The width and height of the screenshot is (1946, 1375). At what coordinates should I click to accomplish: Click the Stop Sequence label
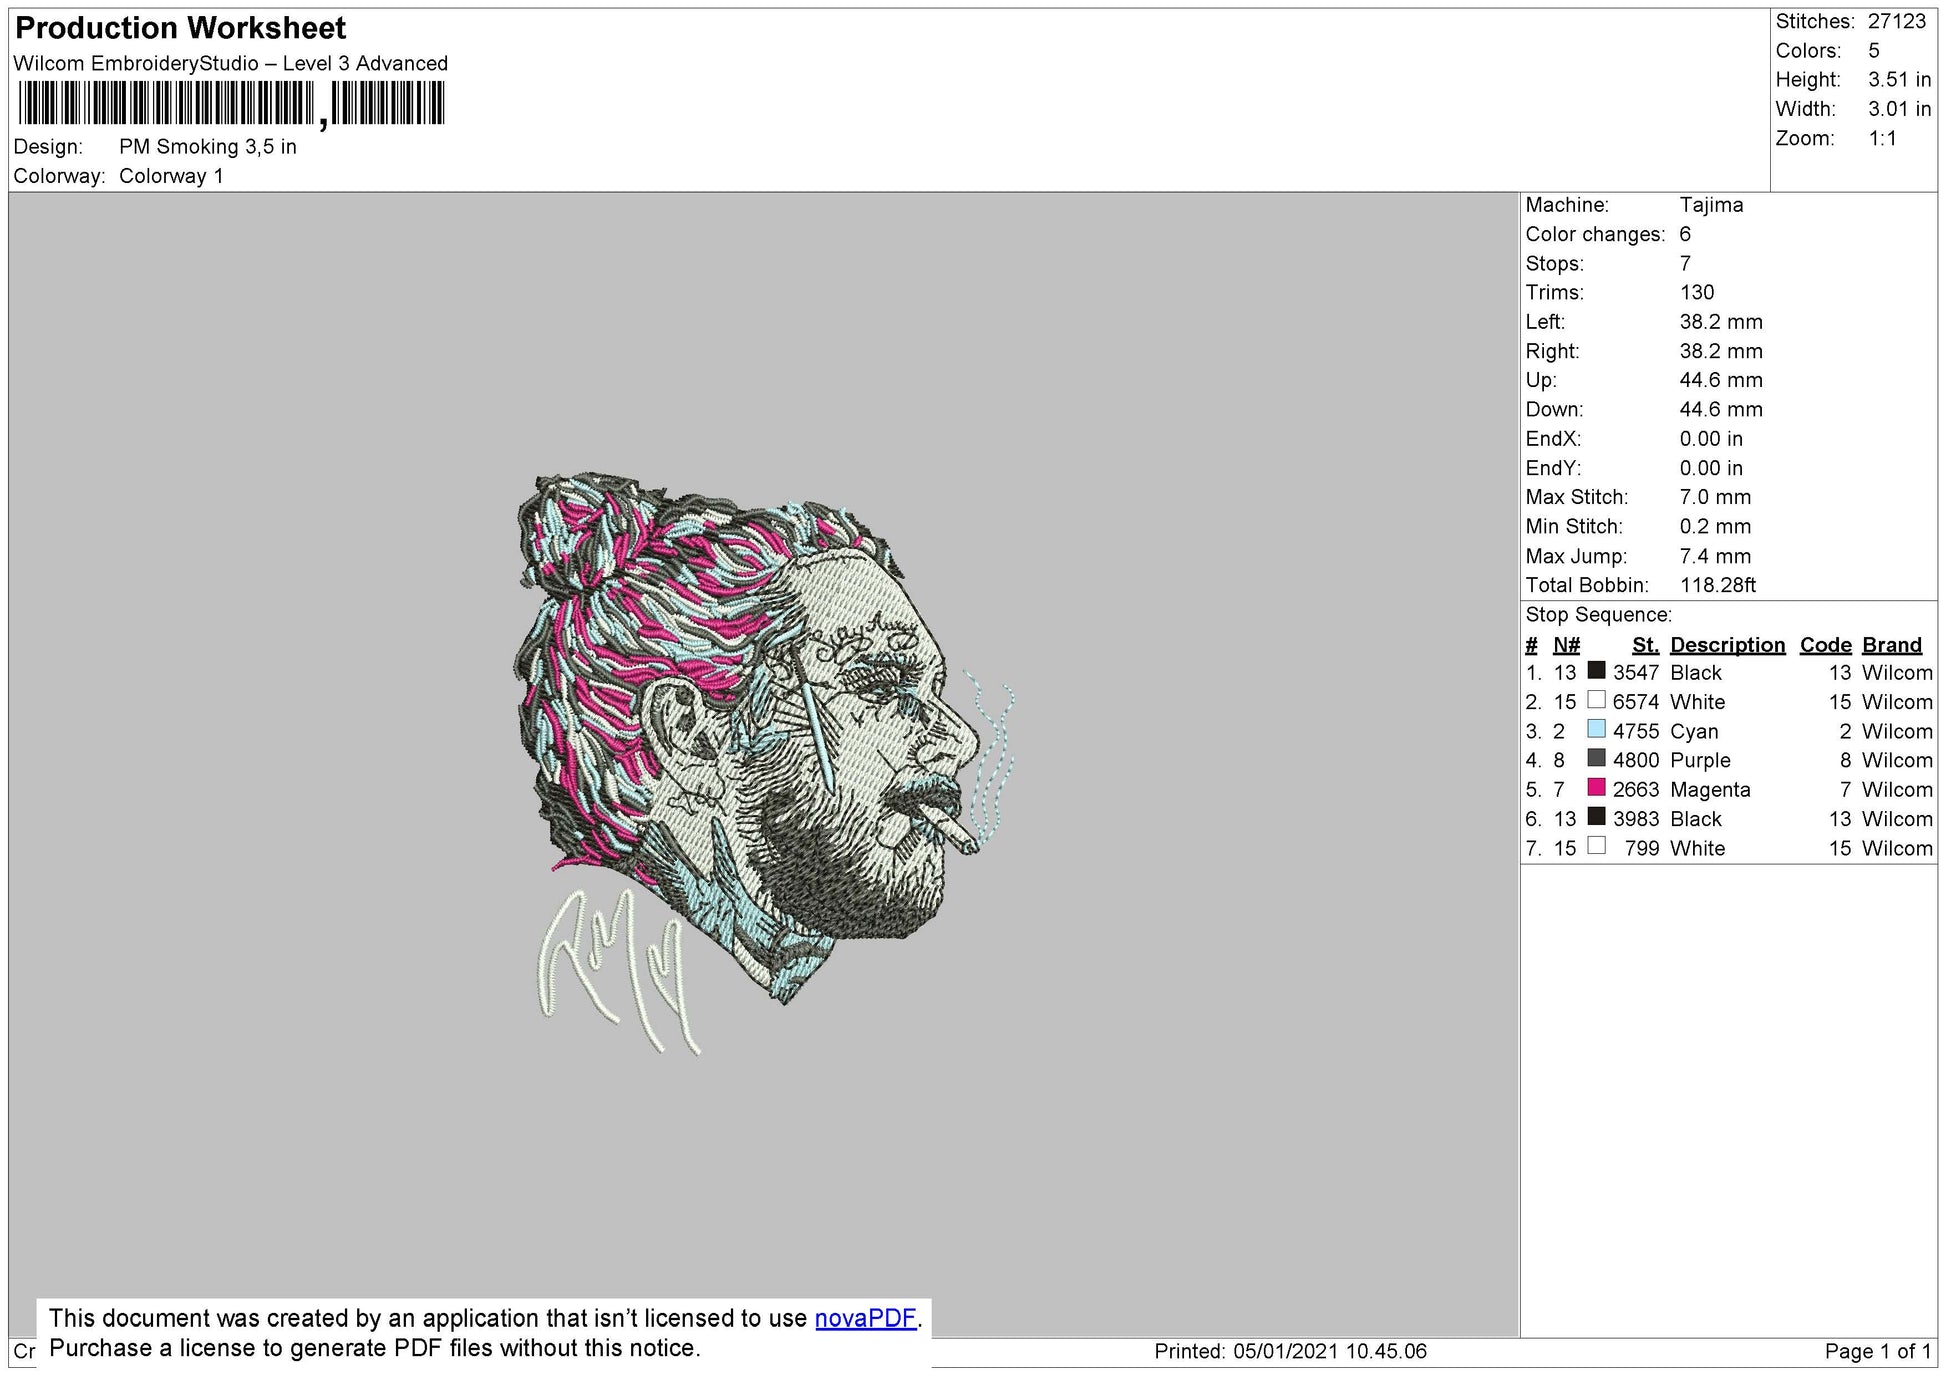[1598, 615]
